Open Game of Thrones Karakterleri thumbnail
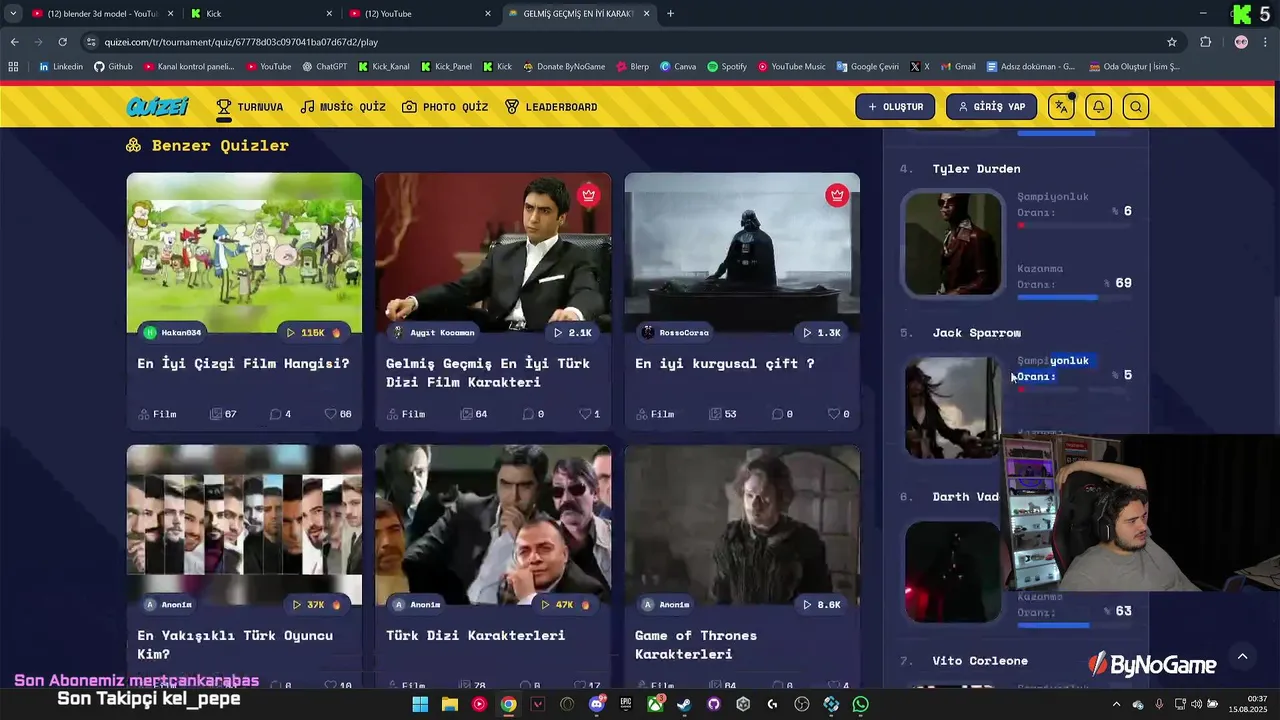Viewport: 1280px width, 720px height. (x=742, y=525)
